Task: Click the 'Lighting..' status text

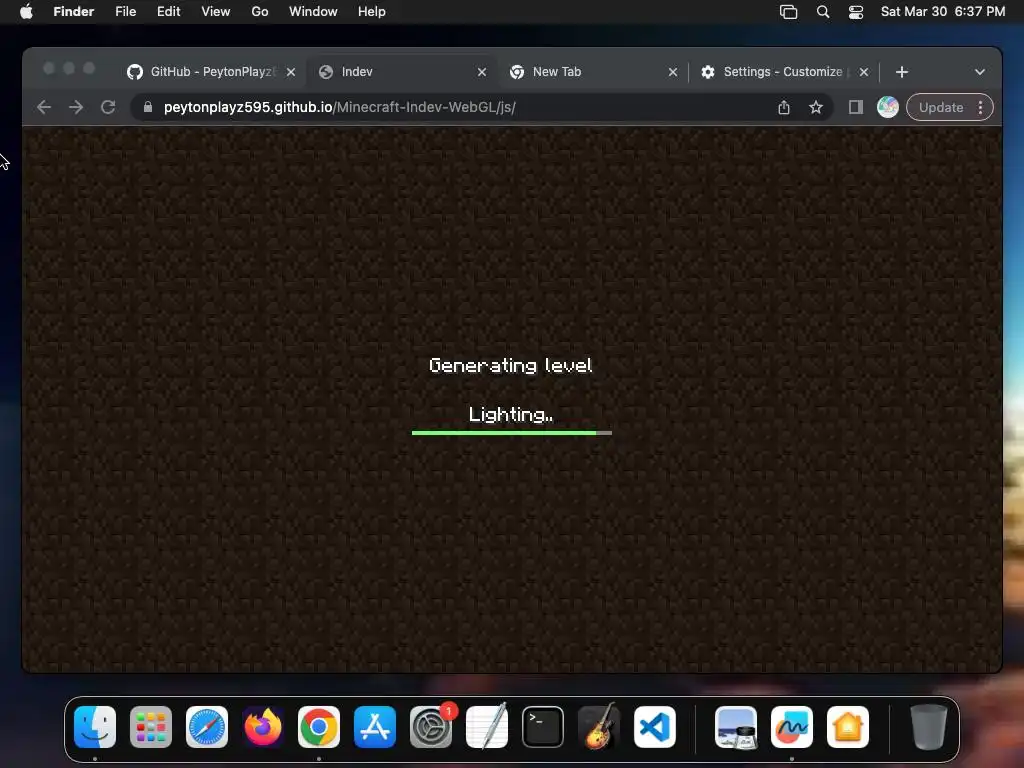Action: point(511,415)
